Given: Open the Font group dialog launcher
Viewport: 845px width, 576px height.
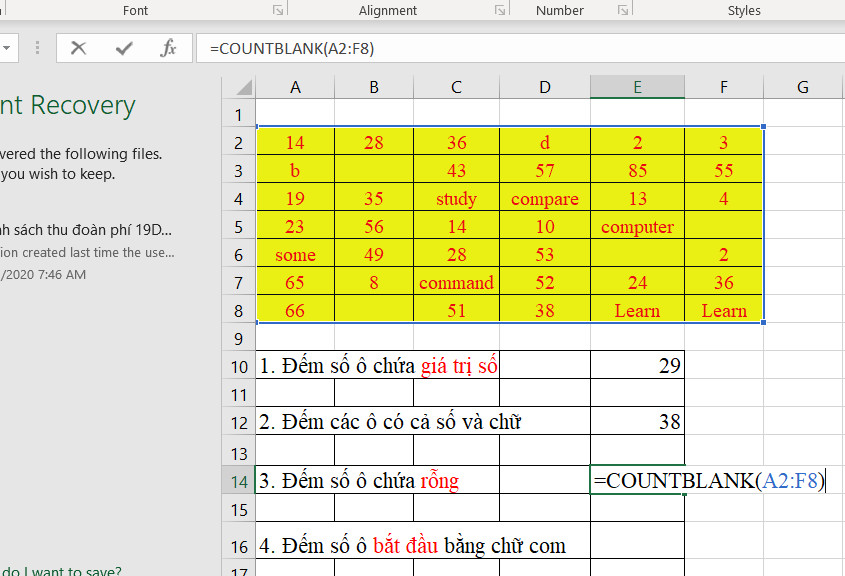Looking at the screenshot, I should 277,10.
